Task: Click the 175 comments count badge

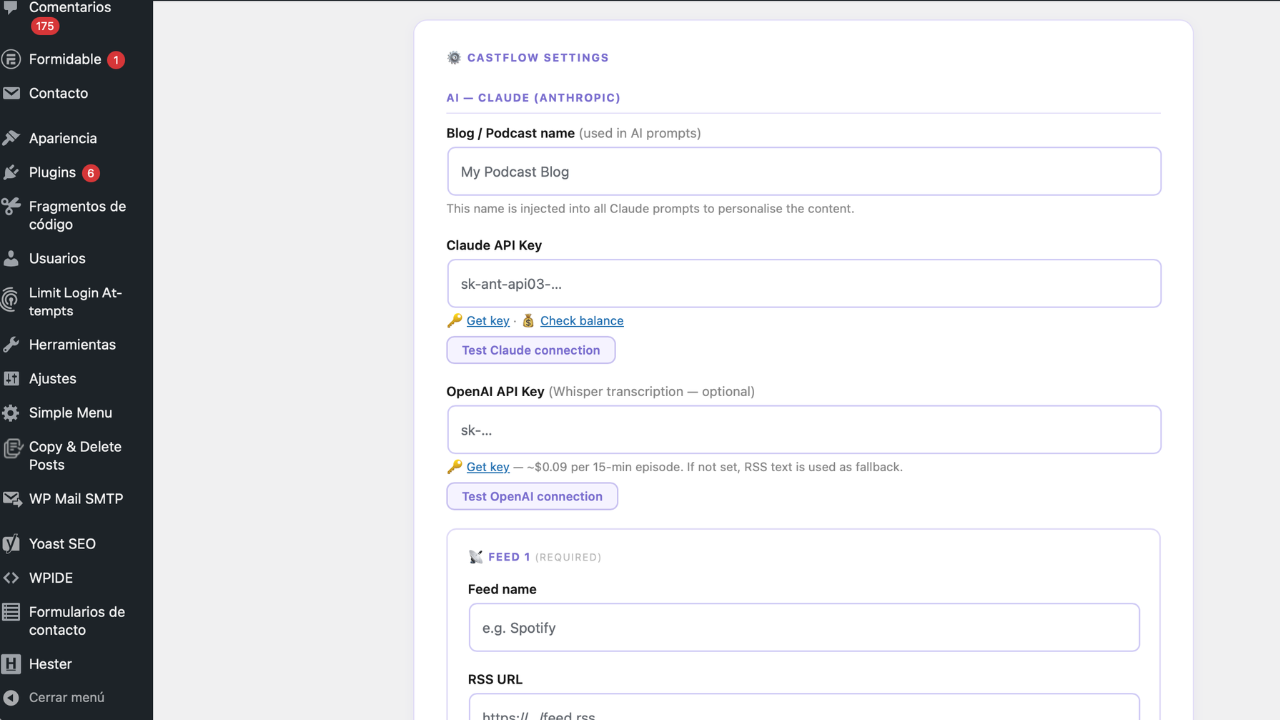Action: 45,26
